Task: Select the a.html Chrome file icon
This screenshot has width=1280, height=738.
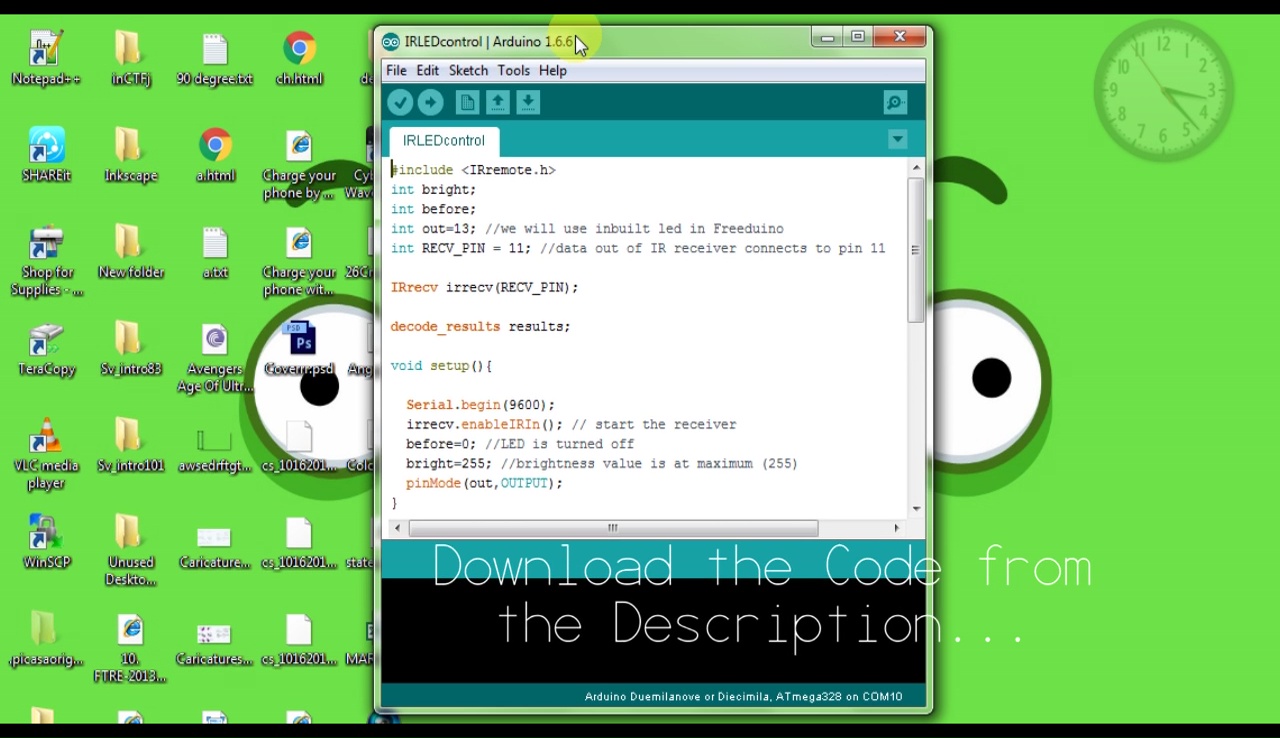Action: [x=215, y=155]
